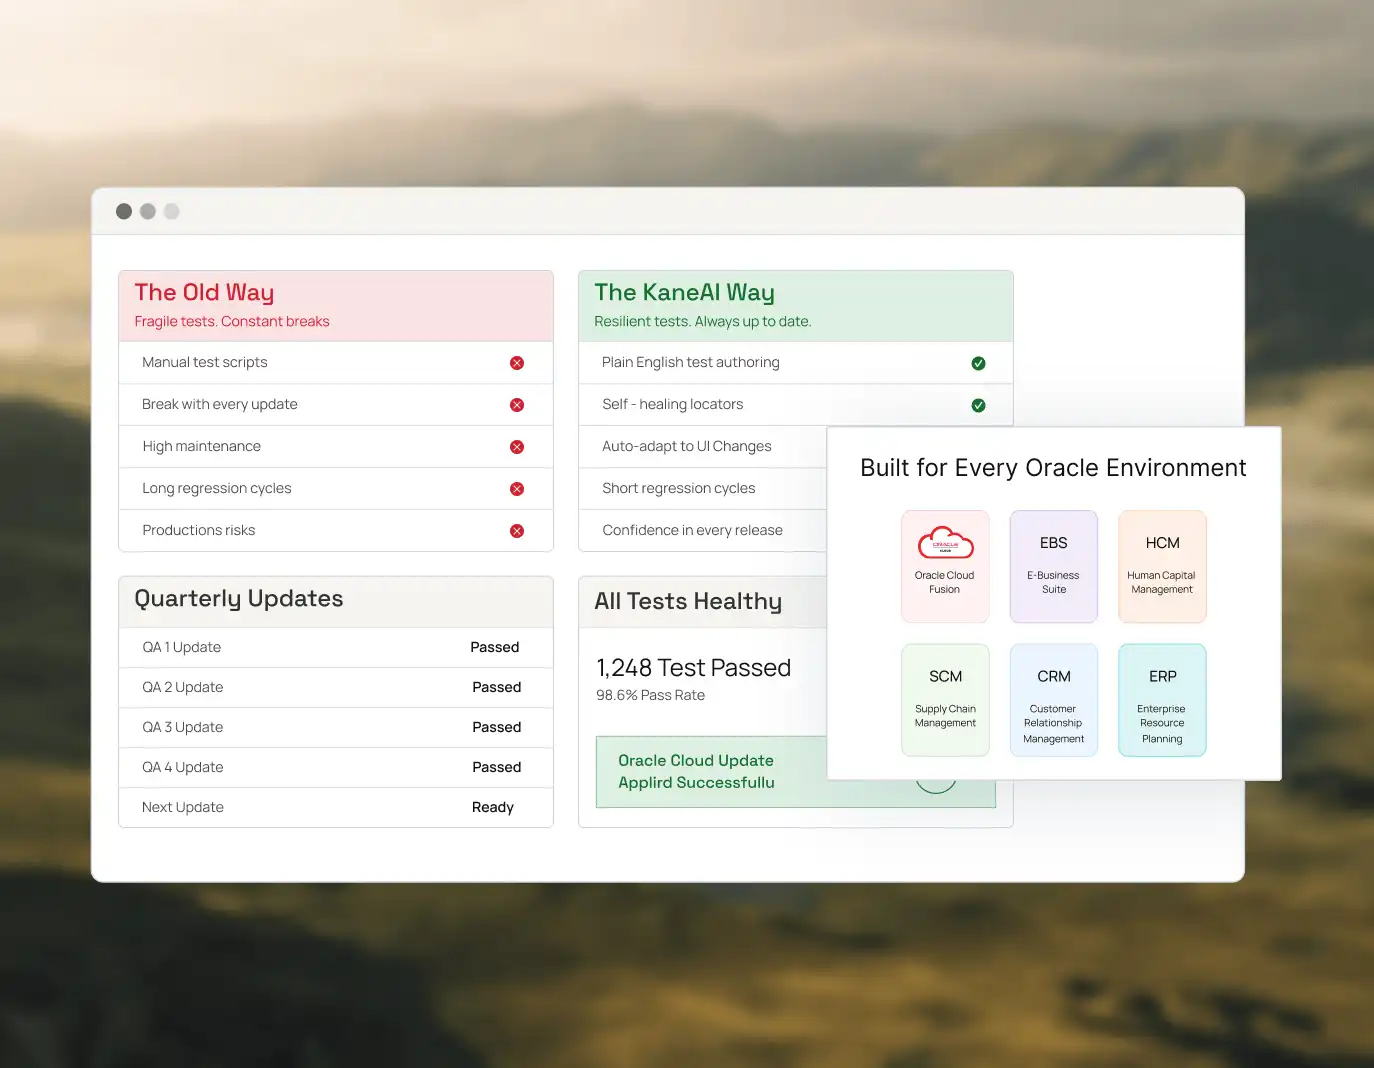Select the CRM Customer Relationship Management card
The image size is (1374, 1068).
(1054, 700)
